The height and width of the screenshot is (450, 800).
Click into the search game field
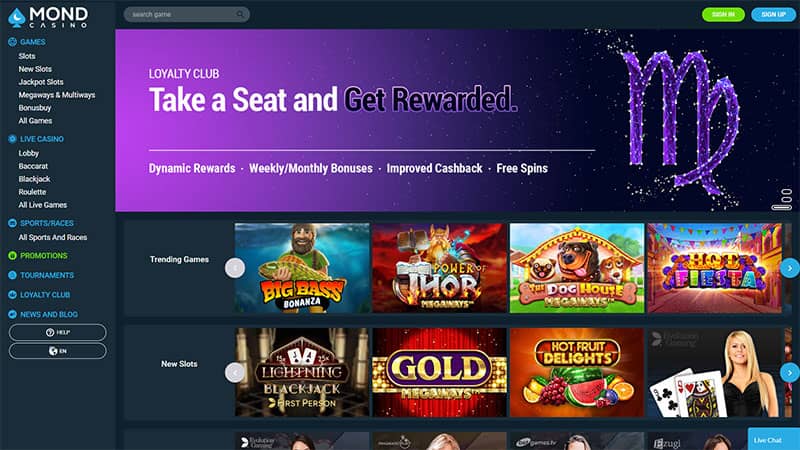(x=187, y=14)
